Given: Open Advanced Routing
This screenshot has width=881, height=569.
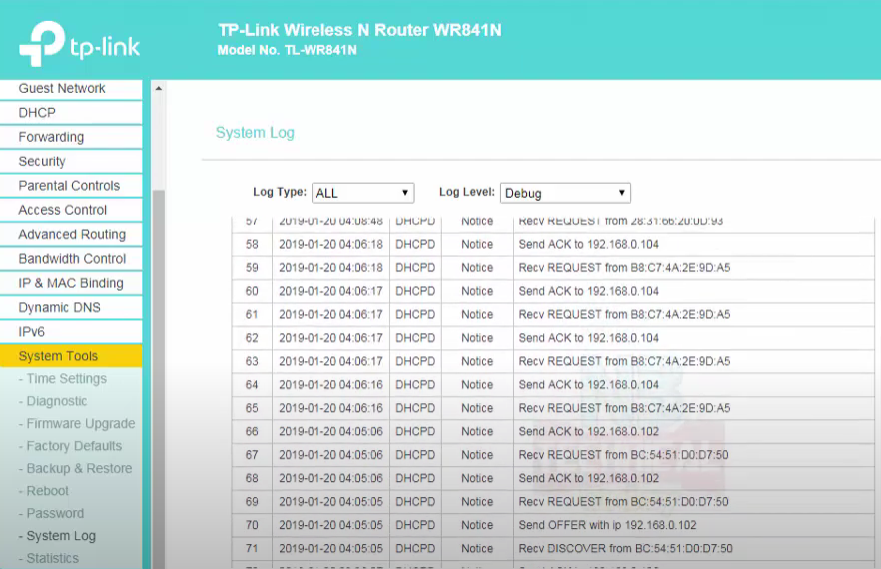Looking at the screenshot, I should [x=72, y=234].
